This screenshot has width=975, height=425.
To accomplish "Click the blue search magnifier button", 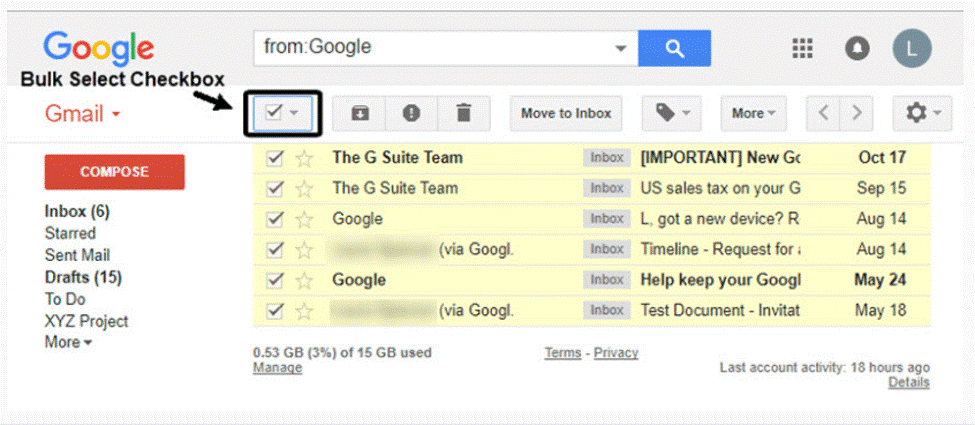I will [674, 47].
